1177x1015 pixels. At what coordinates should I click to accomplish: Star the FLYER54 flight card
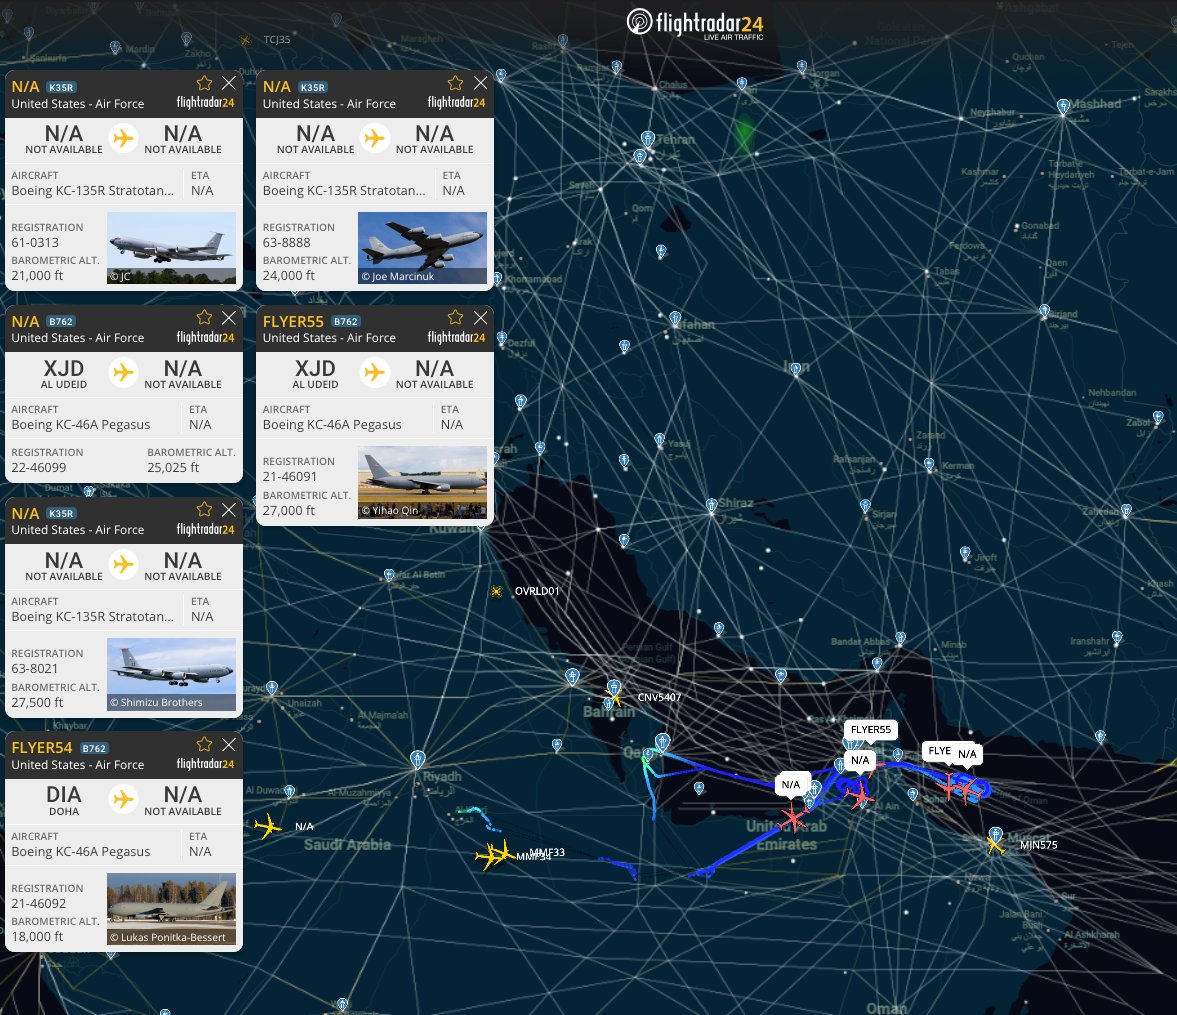tap(204, 744)
